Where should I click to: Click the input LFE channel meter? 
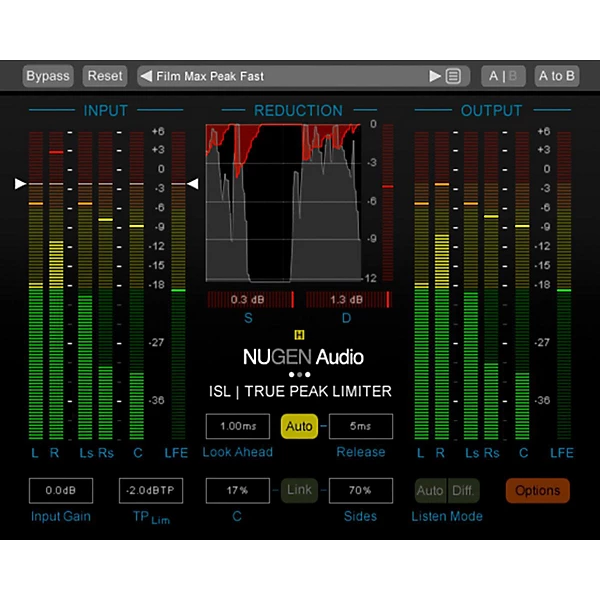tap(178, 285)
